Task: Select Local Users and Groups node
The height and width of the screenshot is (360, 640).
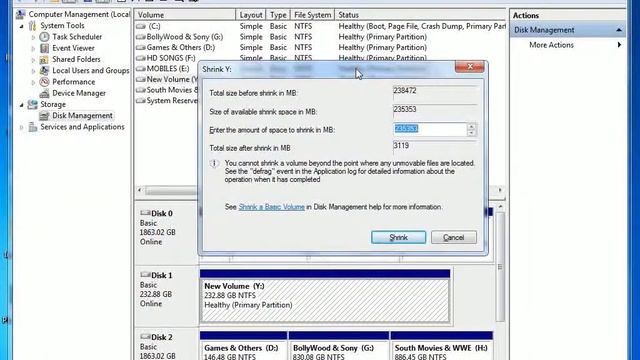Action: coord(91,71)
